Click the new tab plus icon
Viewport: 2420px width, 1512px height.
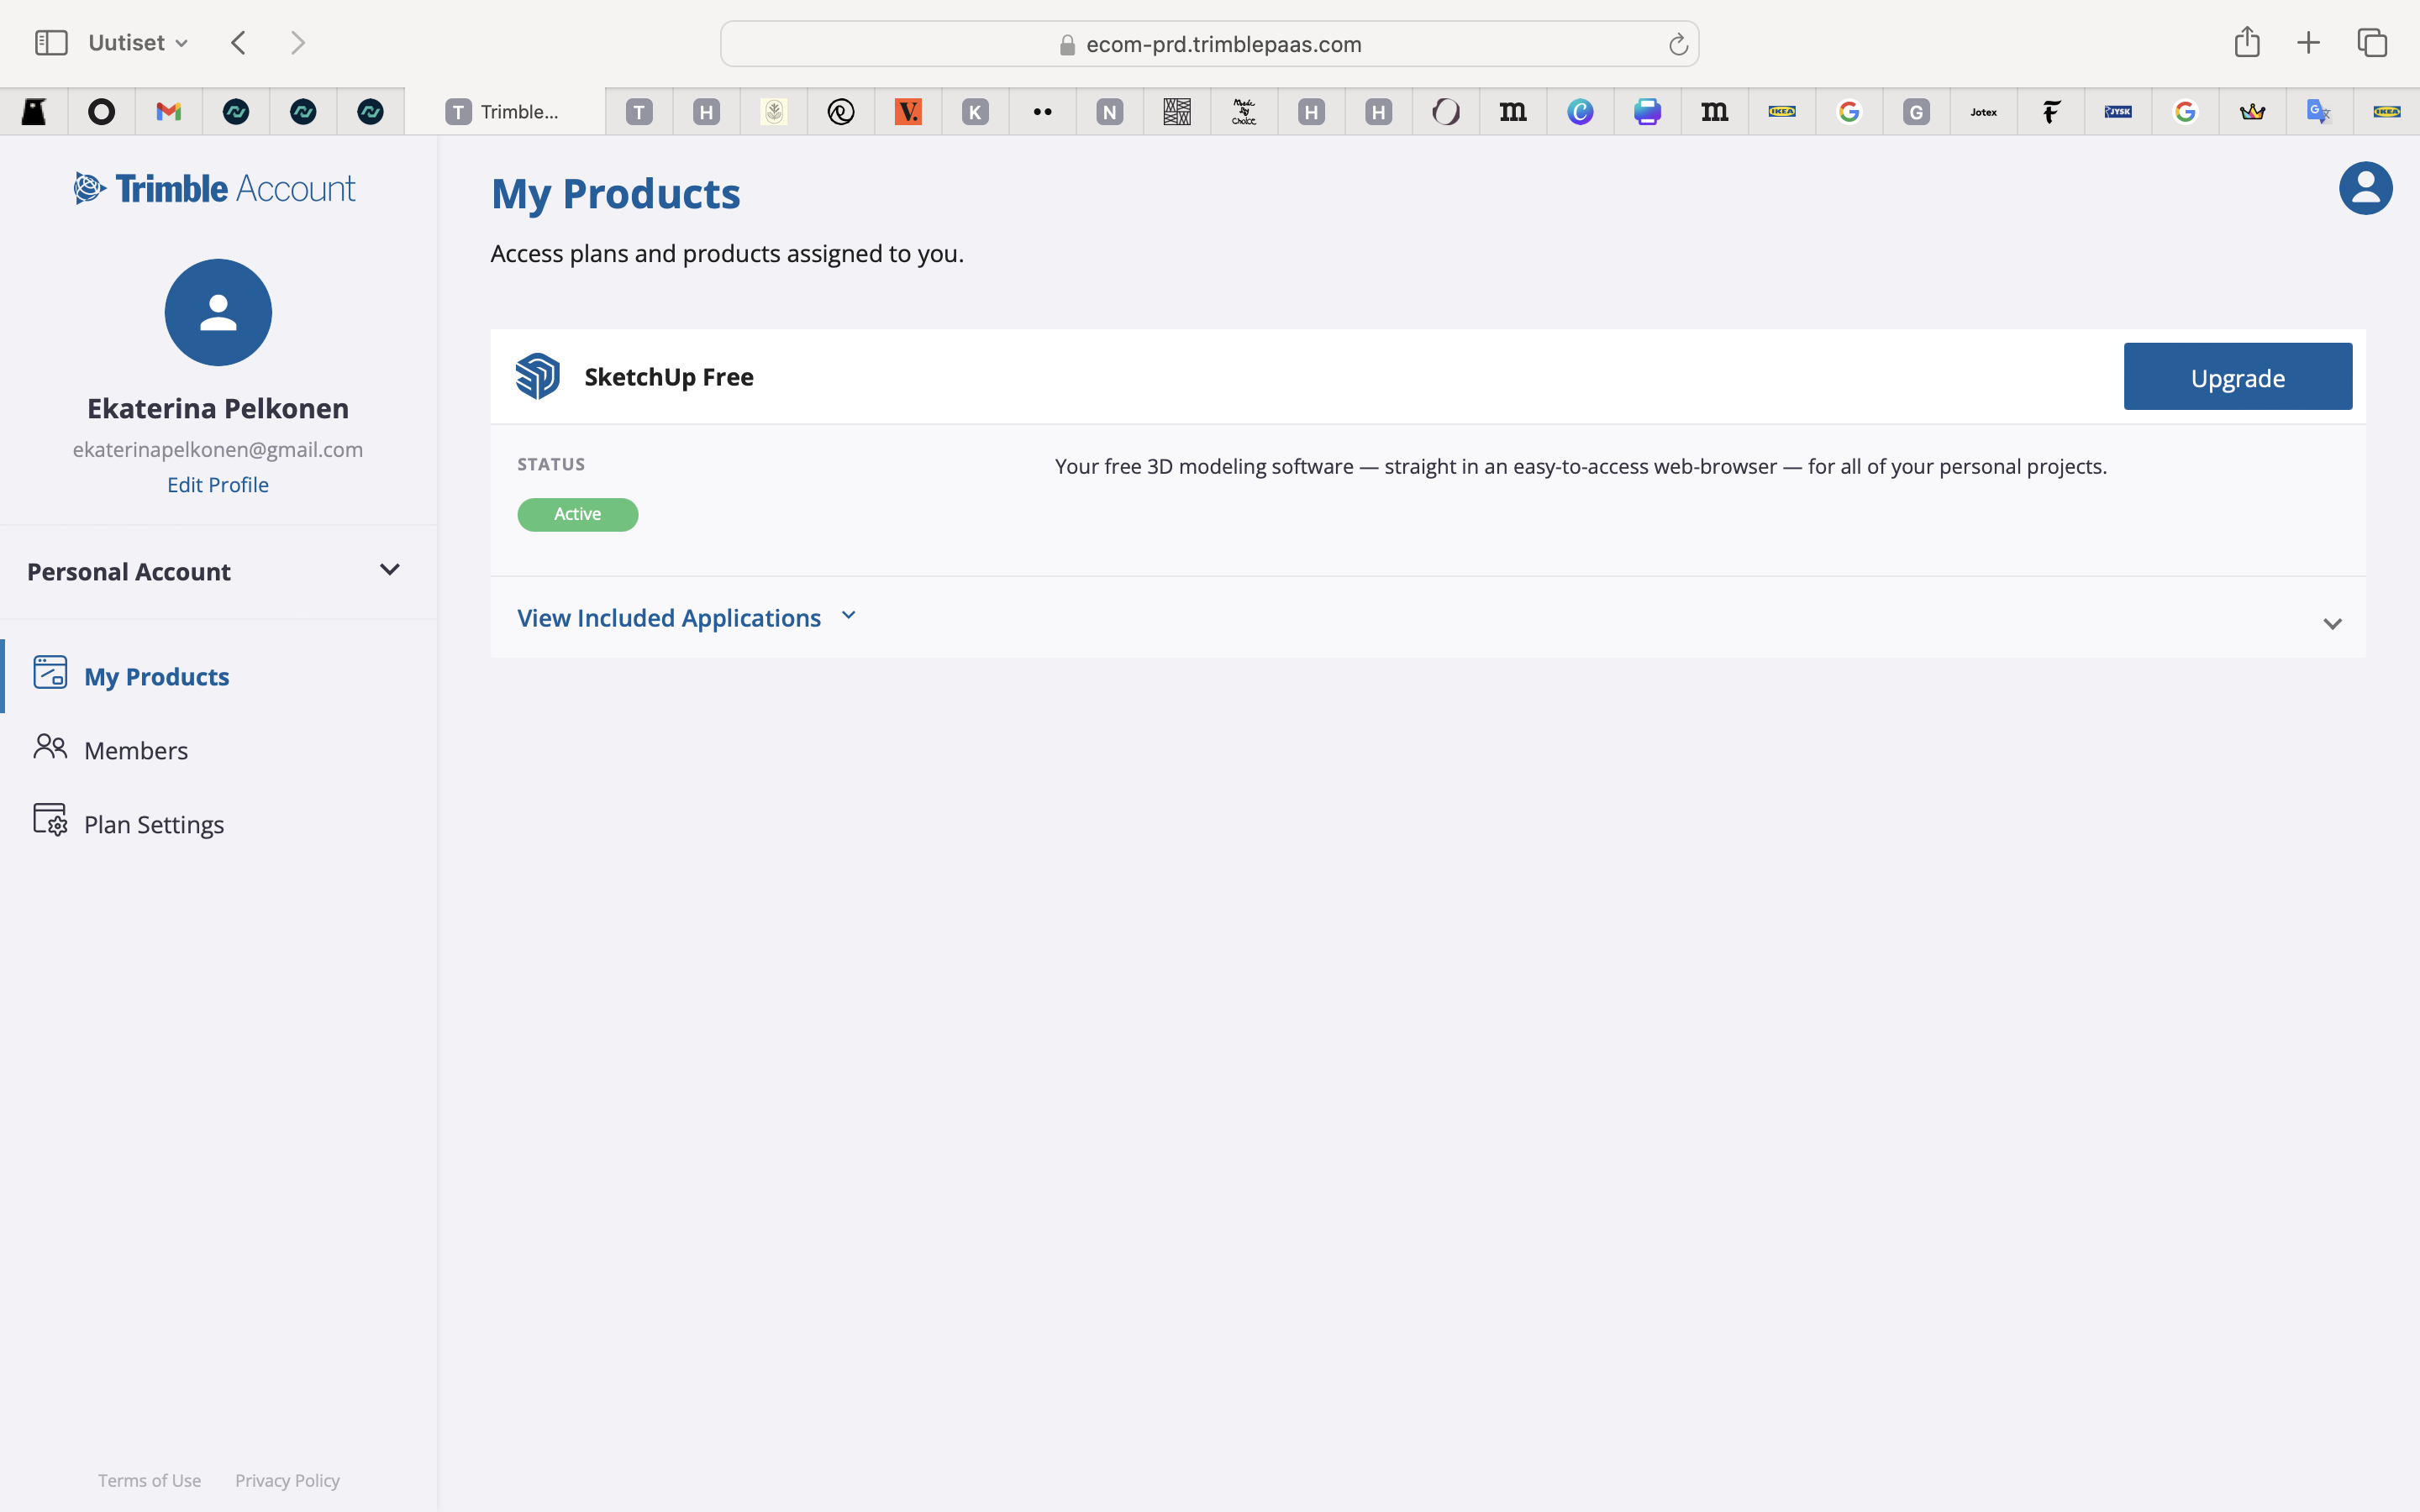[x=2308, y=43]
